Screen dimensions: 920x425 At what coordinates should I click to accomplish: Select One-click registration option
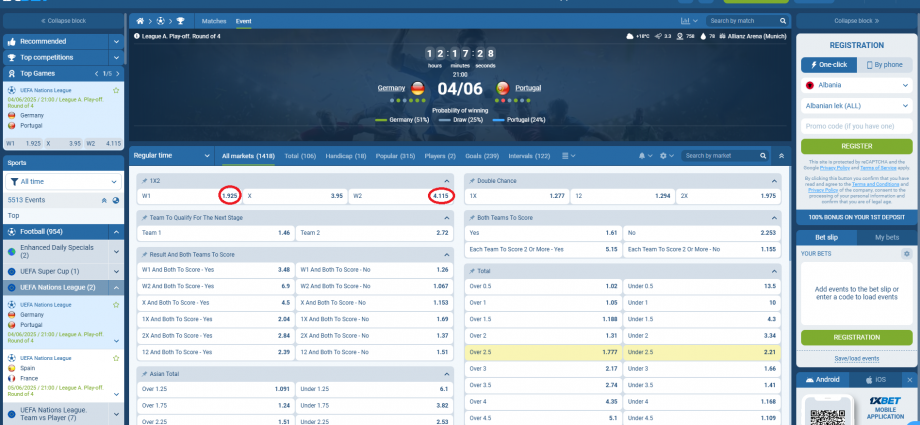pos(828,65)
